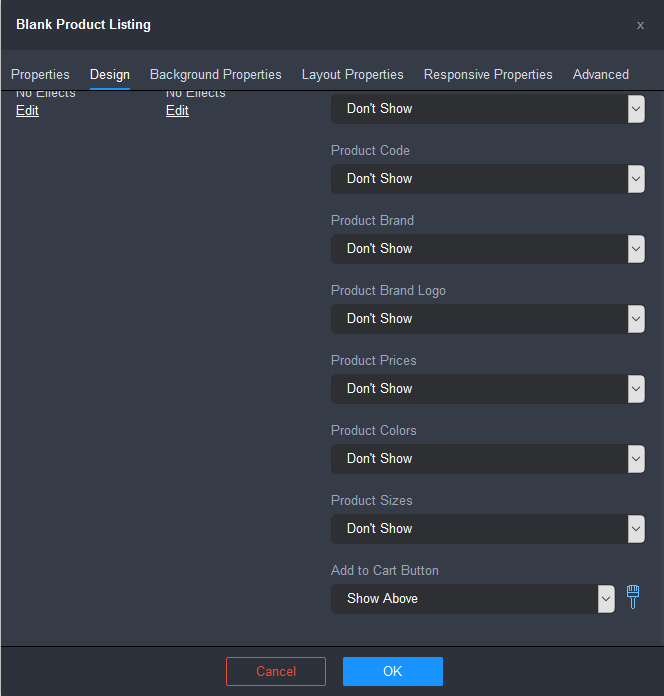
Task: Open the Product Brand Logo dropdown
Action: coord(487,319)
